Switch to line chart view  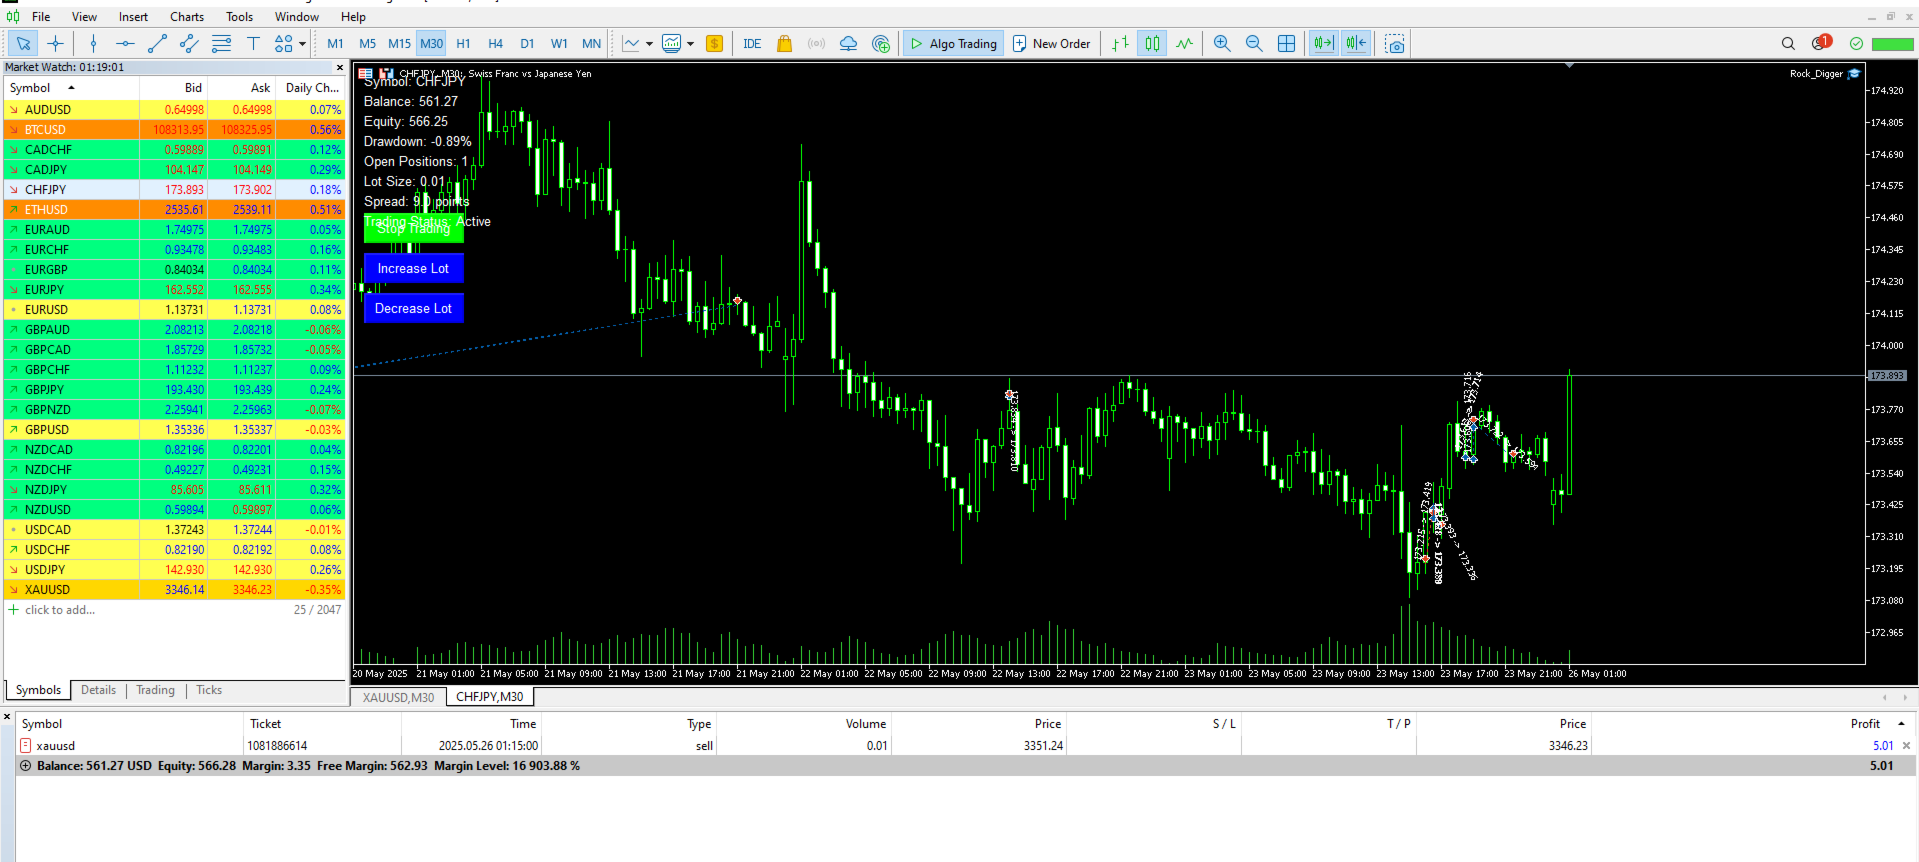point(1184,43)
